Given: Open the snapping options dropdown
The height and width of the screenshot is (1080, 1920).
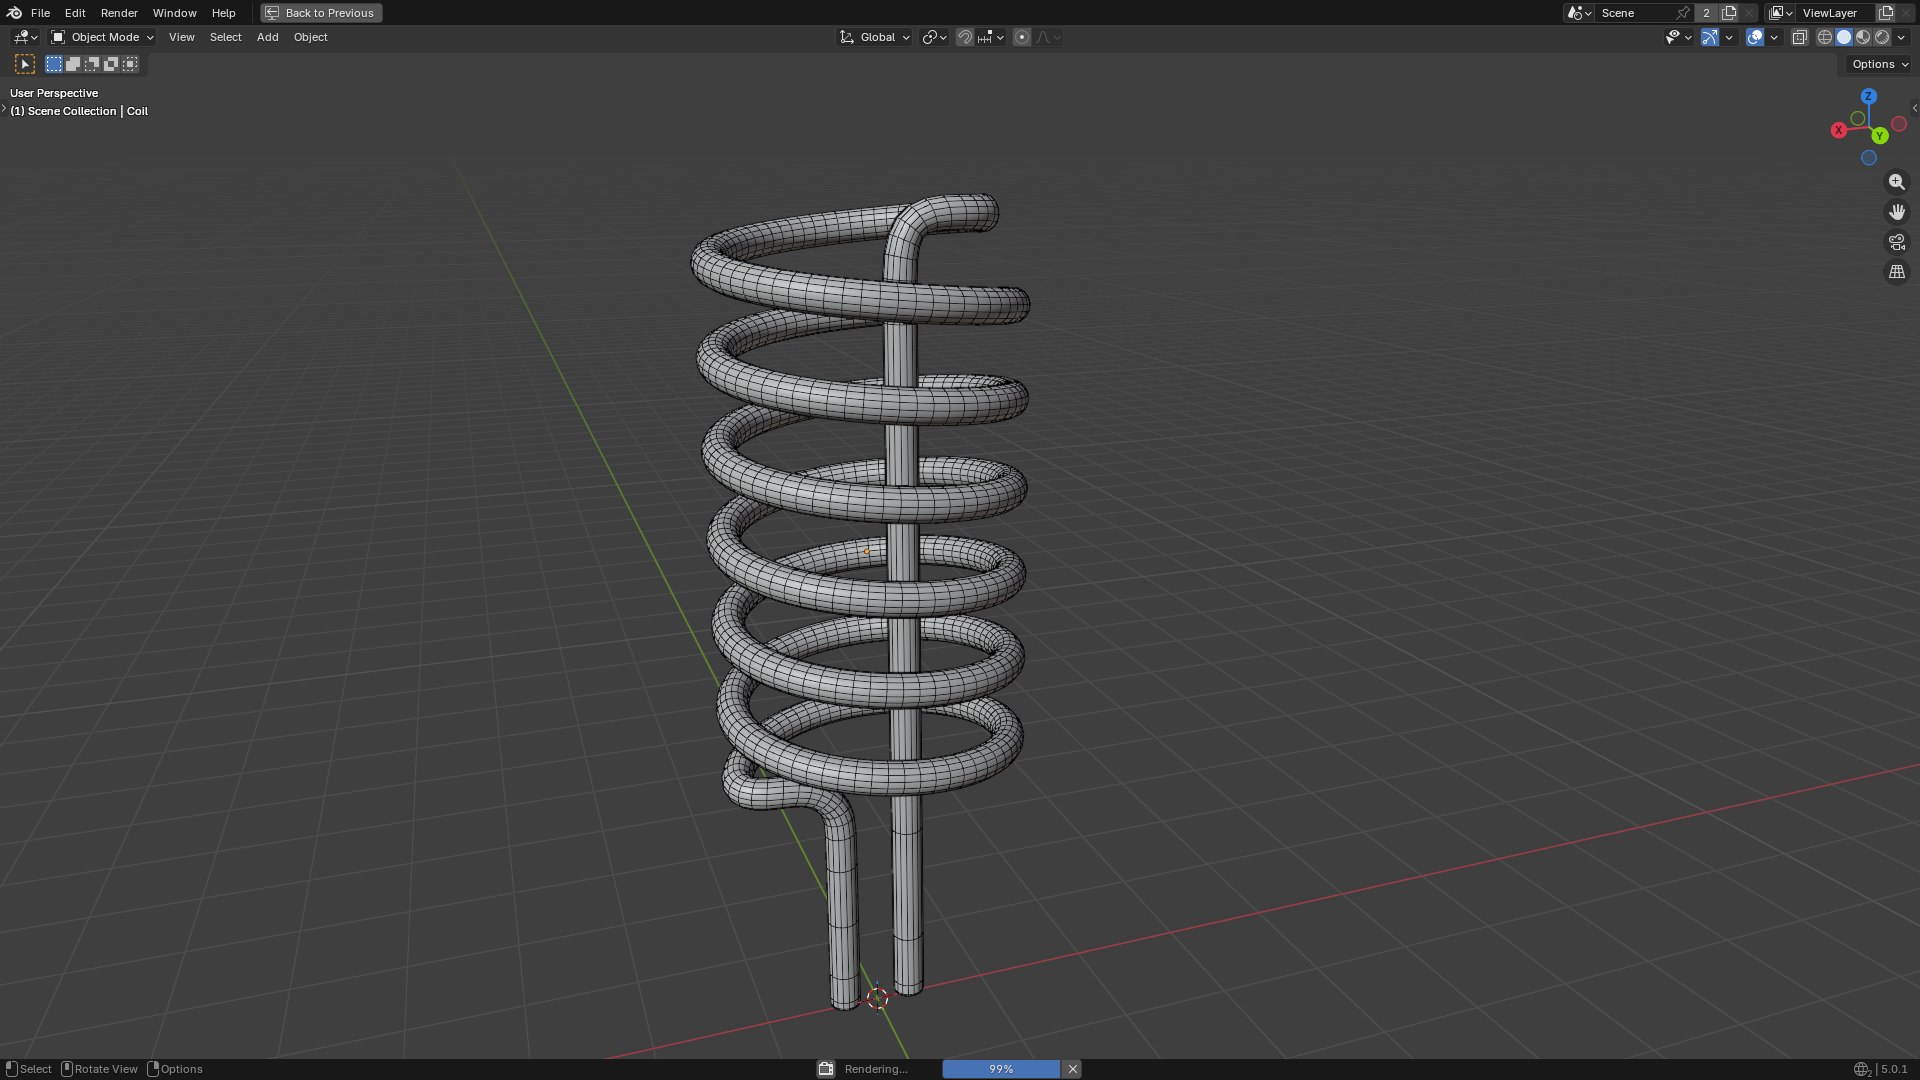Looking at the screenshot, I should pyautogui.click(x=991, y=37).
